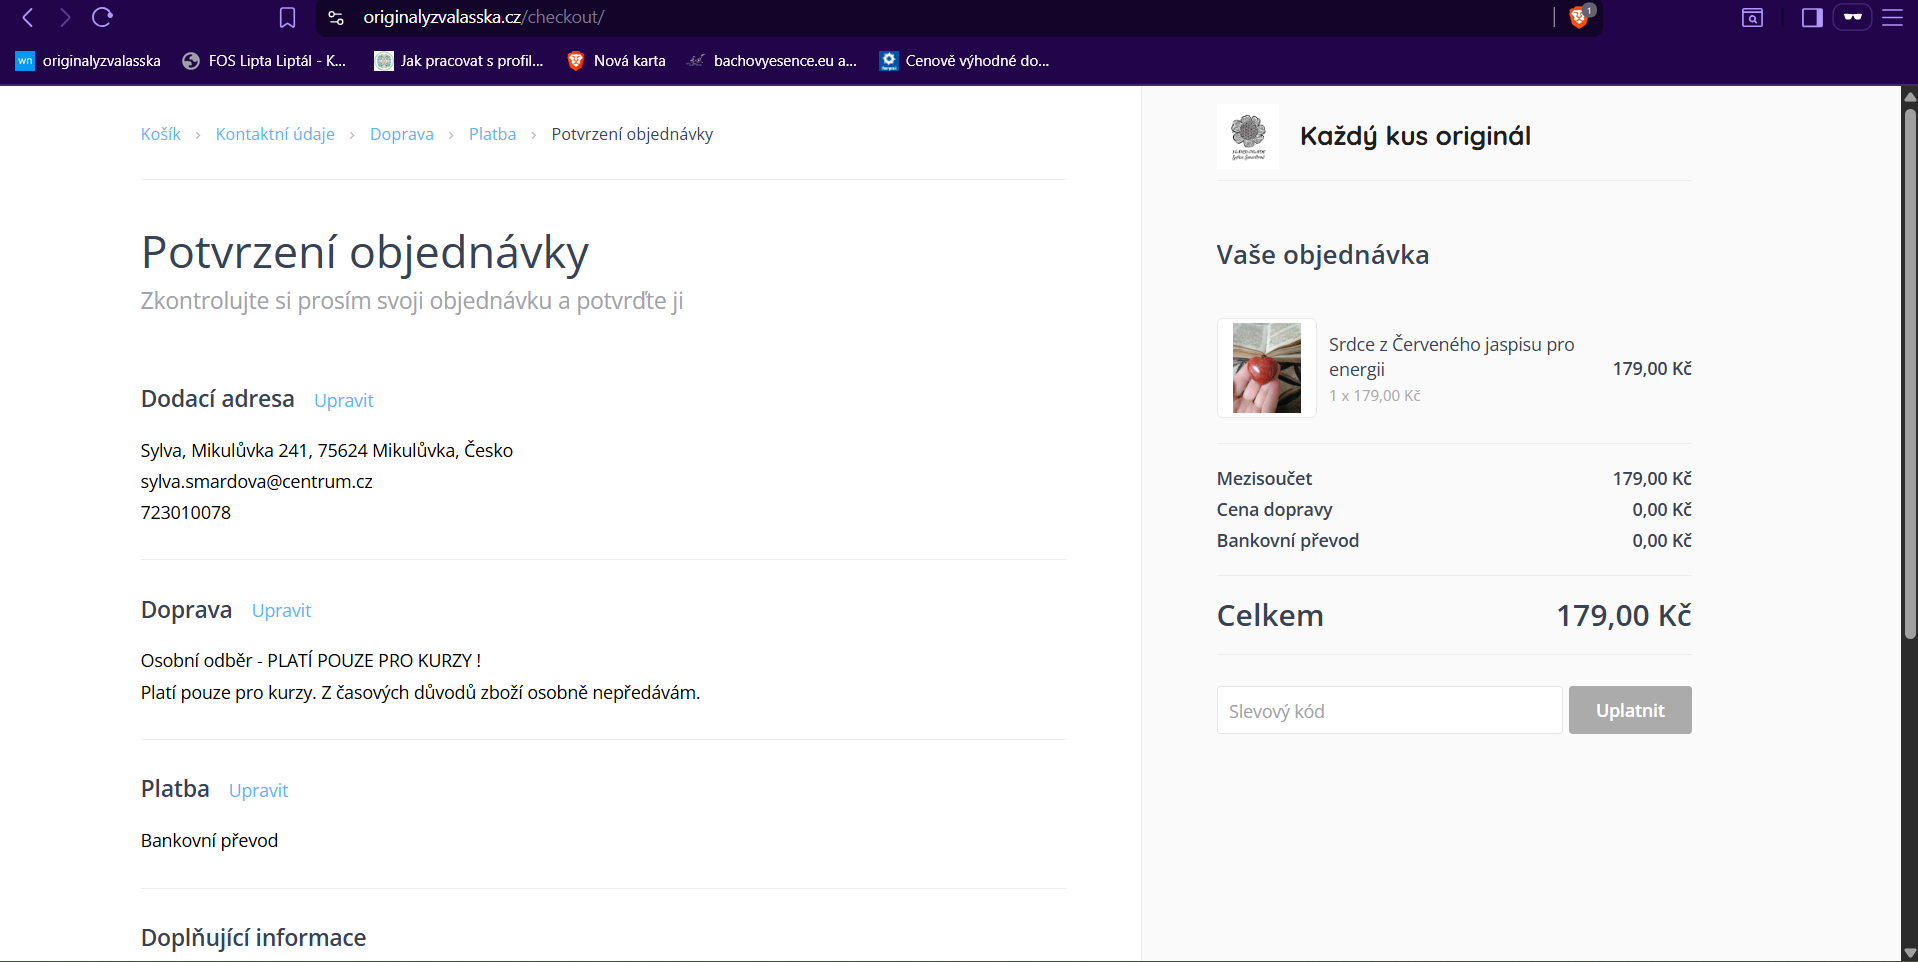Open the originalyzvalasska bookmark
This screenshot has width=1918, height=962.
tap(88, 61)
